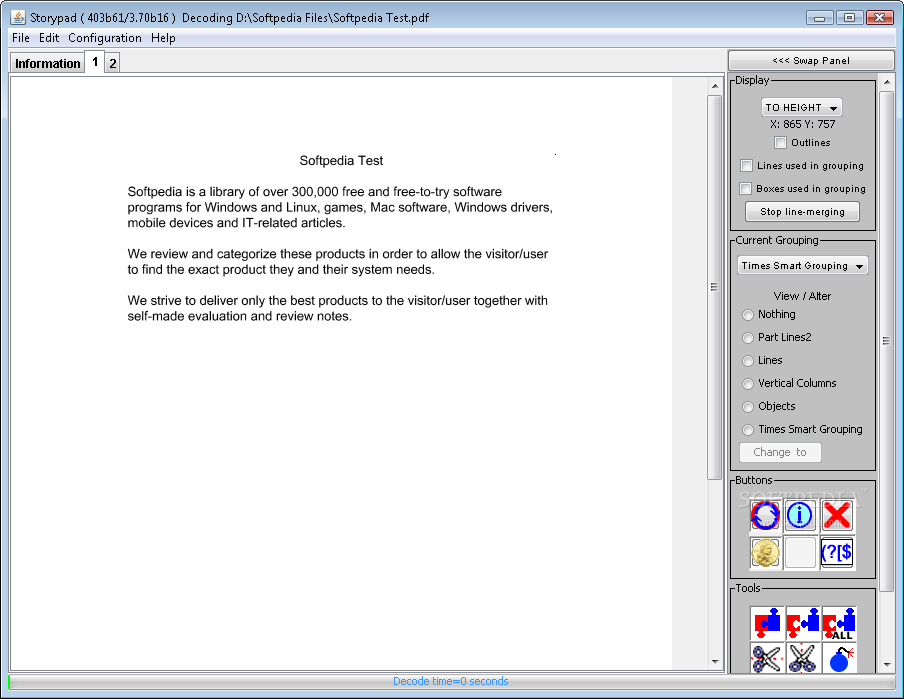904x699 pixels.
Task: Click the 'mobile devices and IT-related articles.' line
Action: coord(236,223)
